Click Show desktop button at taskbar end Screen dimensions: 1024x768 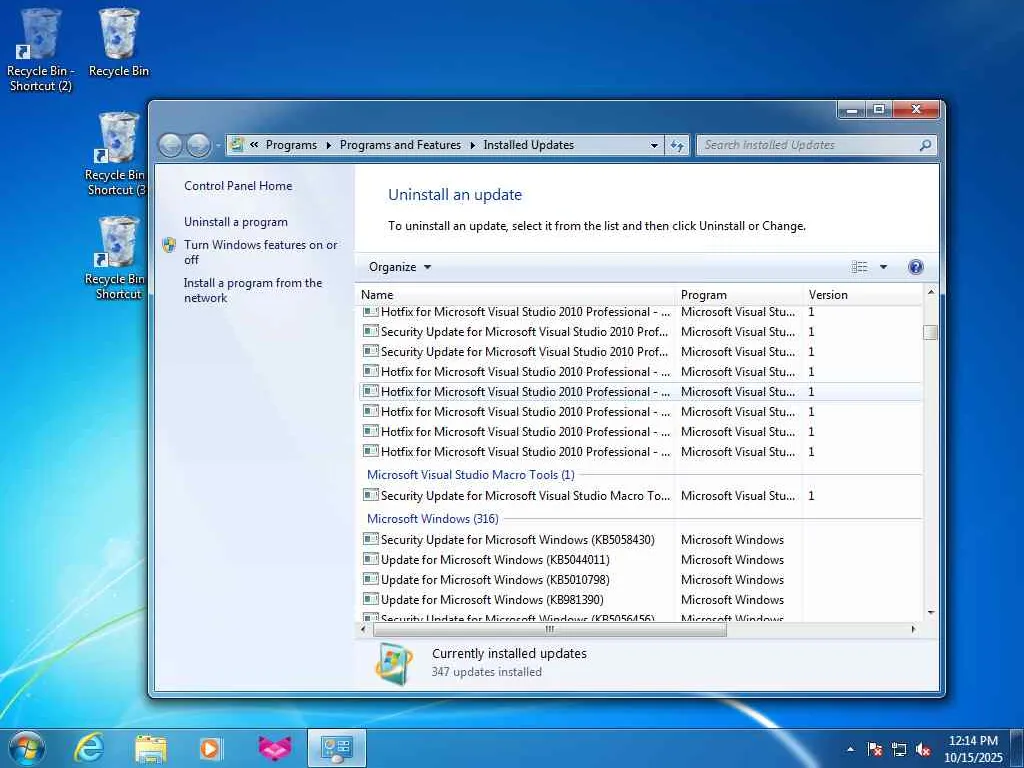click(1017, 748)
